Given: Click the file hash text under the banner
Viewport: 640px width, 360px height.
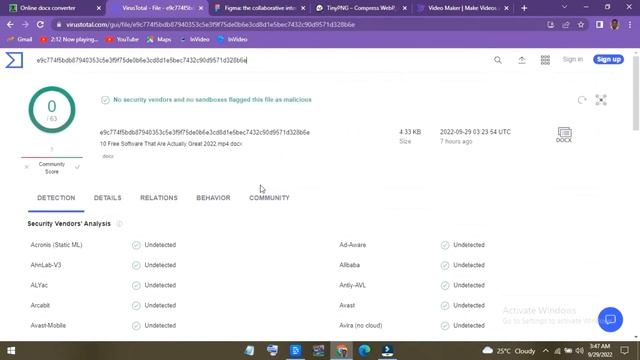Looking at the screenshot, I should click(x=205, y=132).
